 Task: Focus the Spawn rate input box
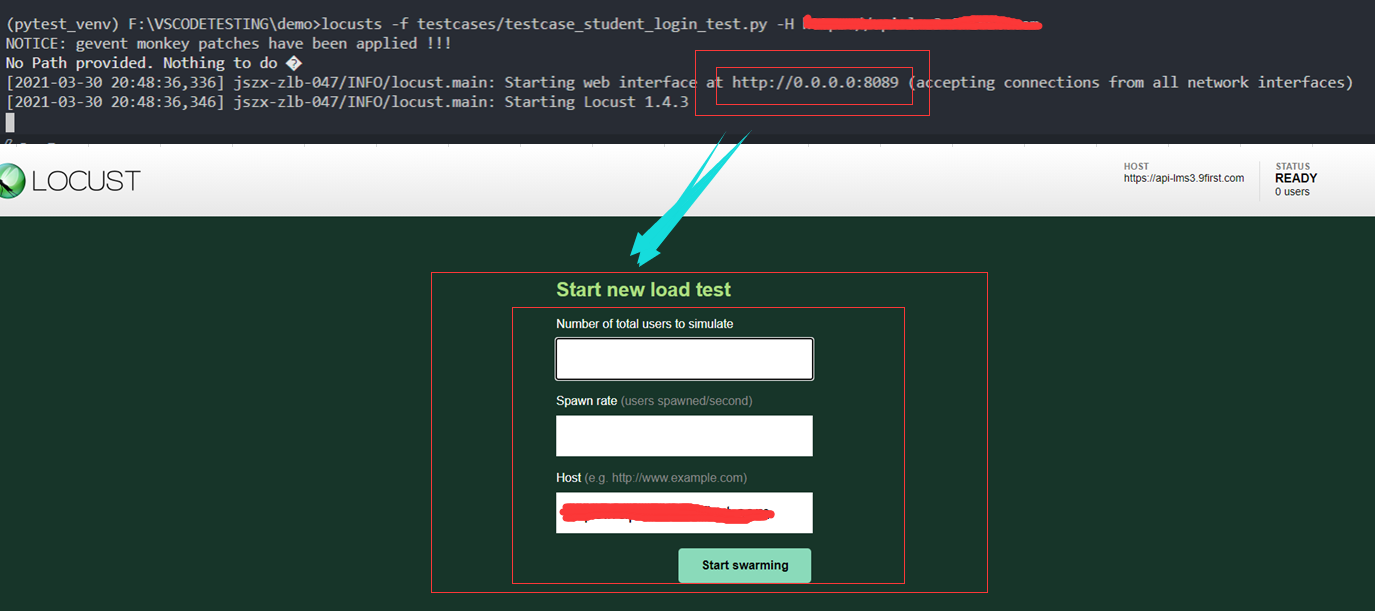pyautogui.click(x=684, y=435)
